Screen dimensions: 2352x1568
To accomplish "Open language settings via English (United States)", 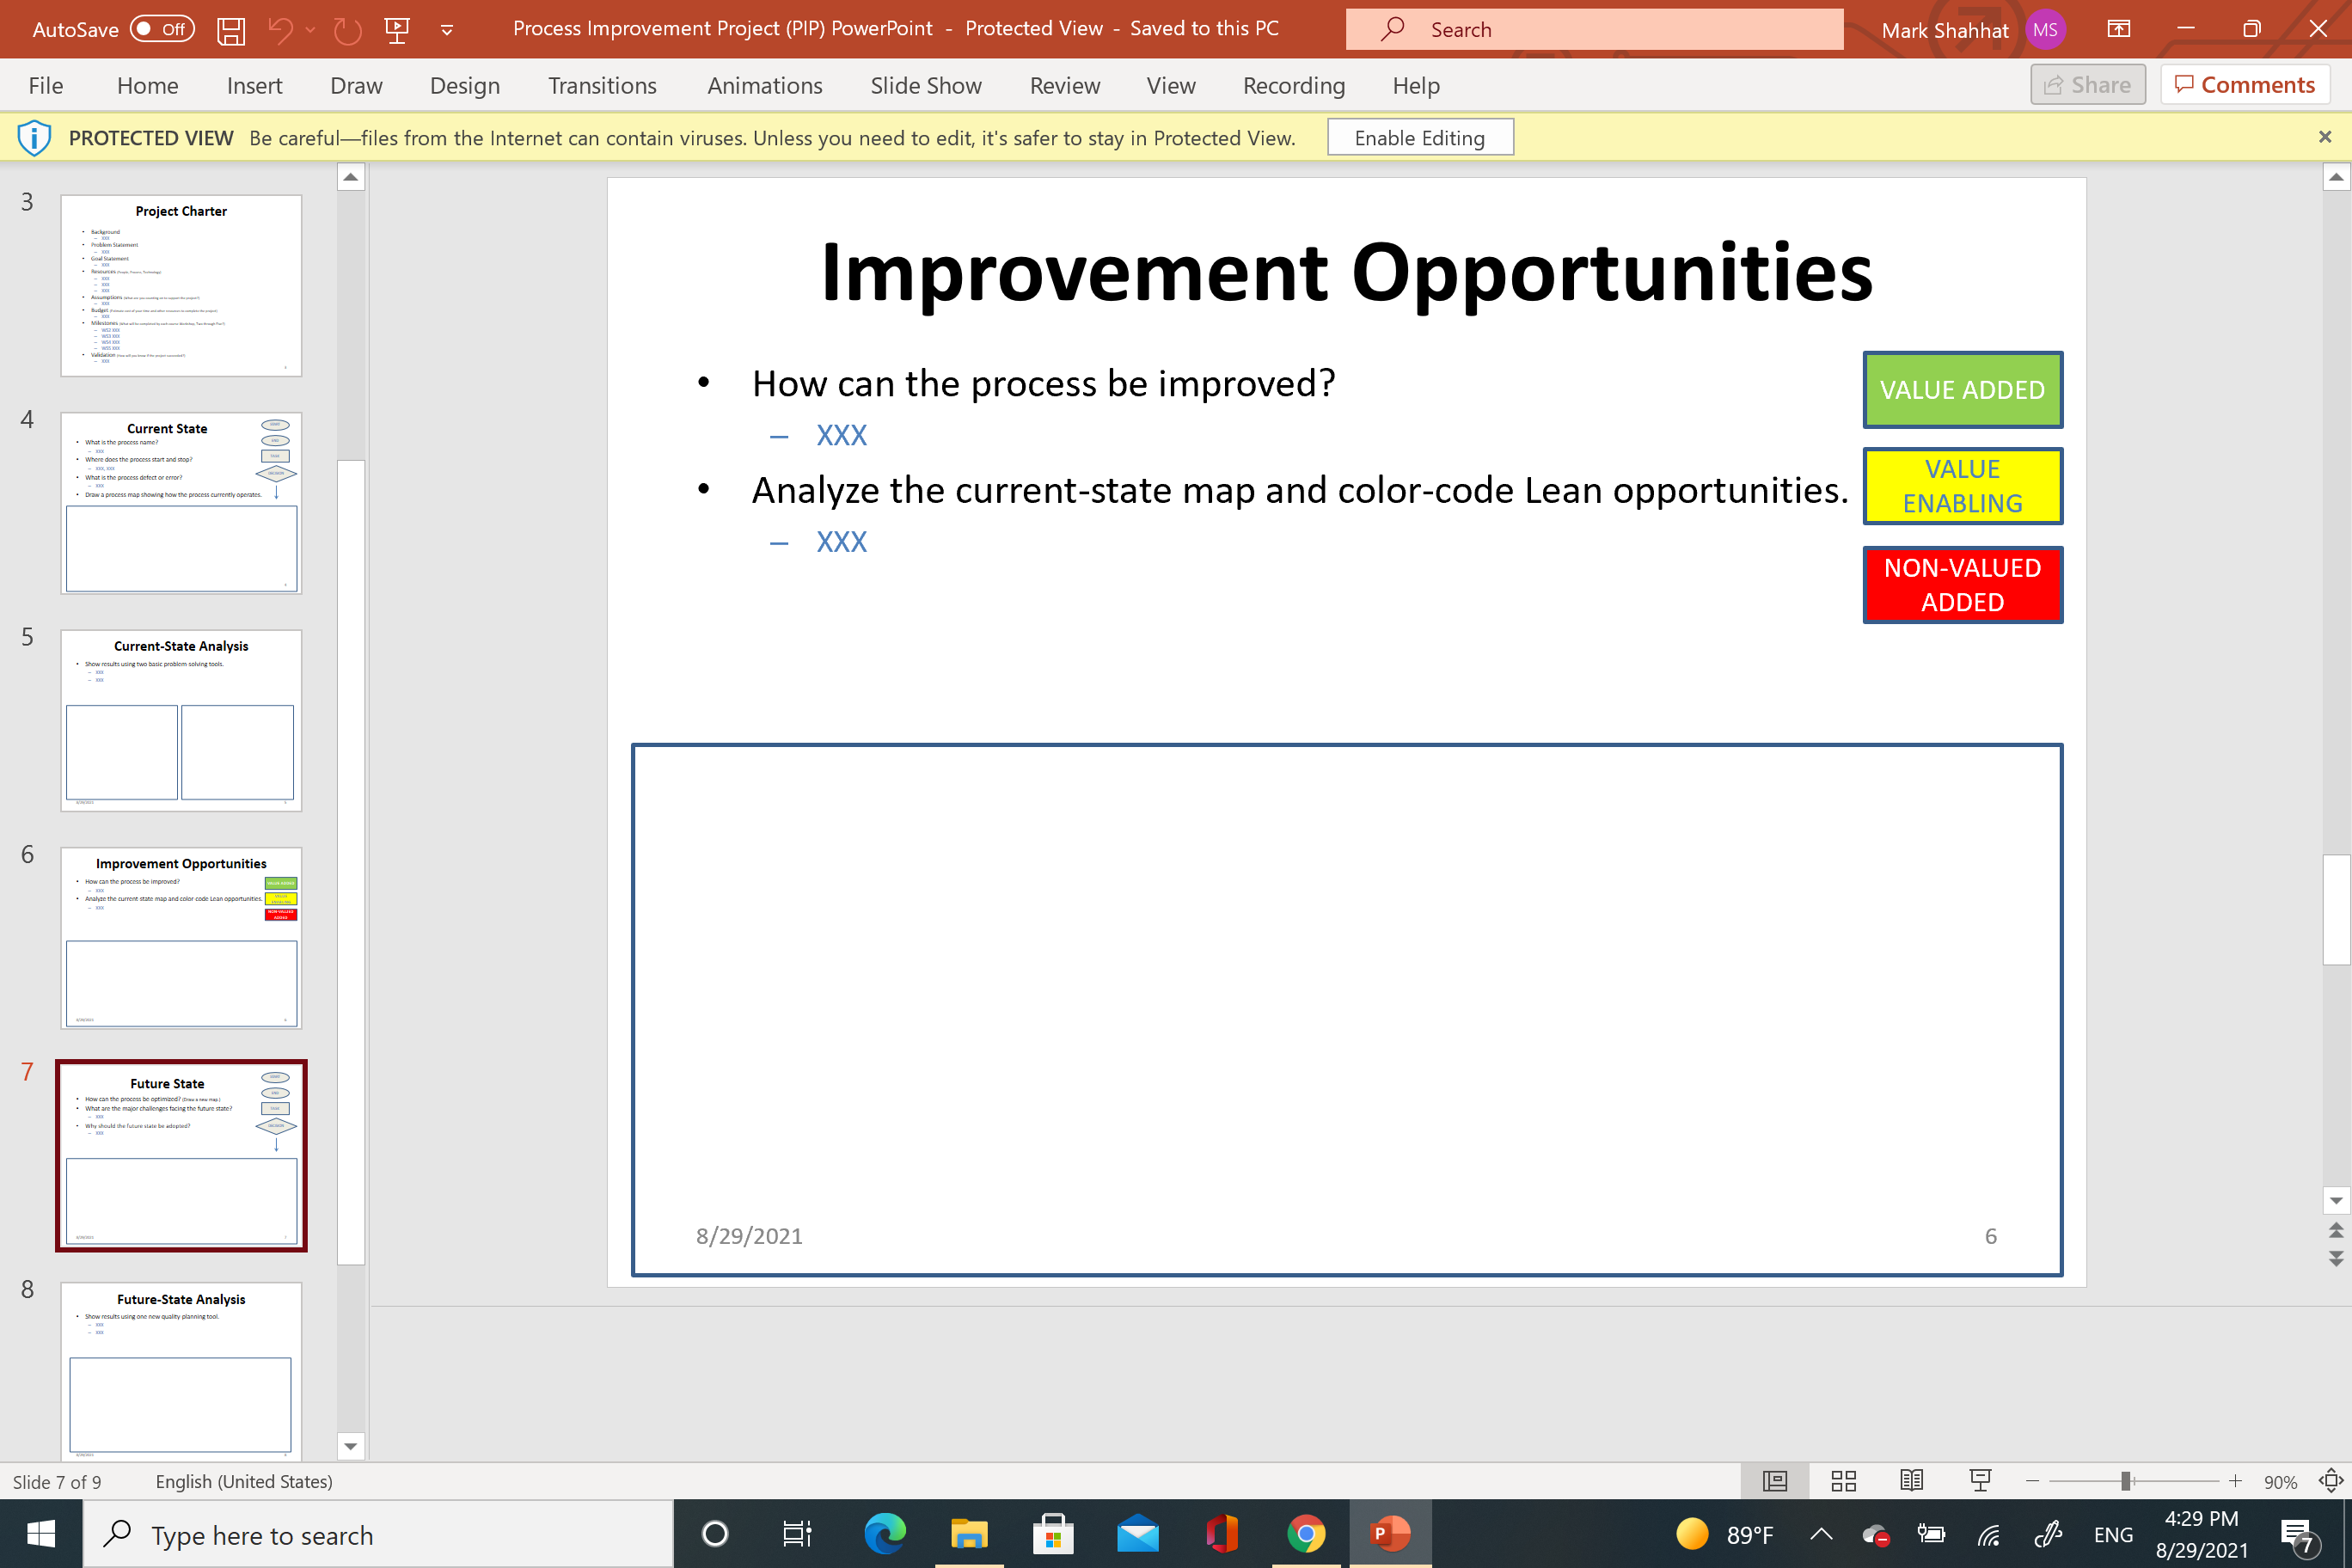I will (x=243, y=1481).
